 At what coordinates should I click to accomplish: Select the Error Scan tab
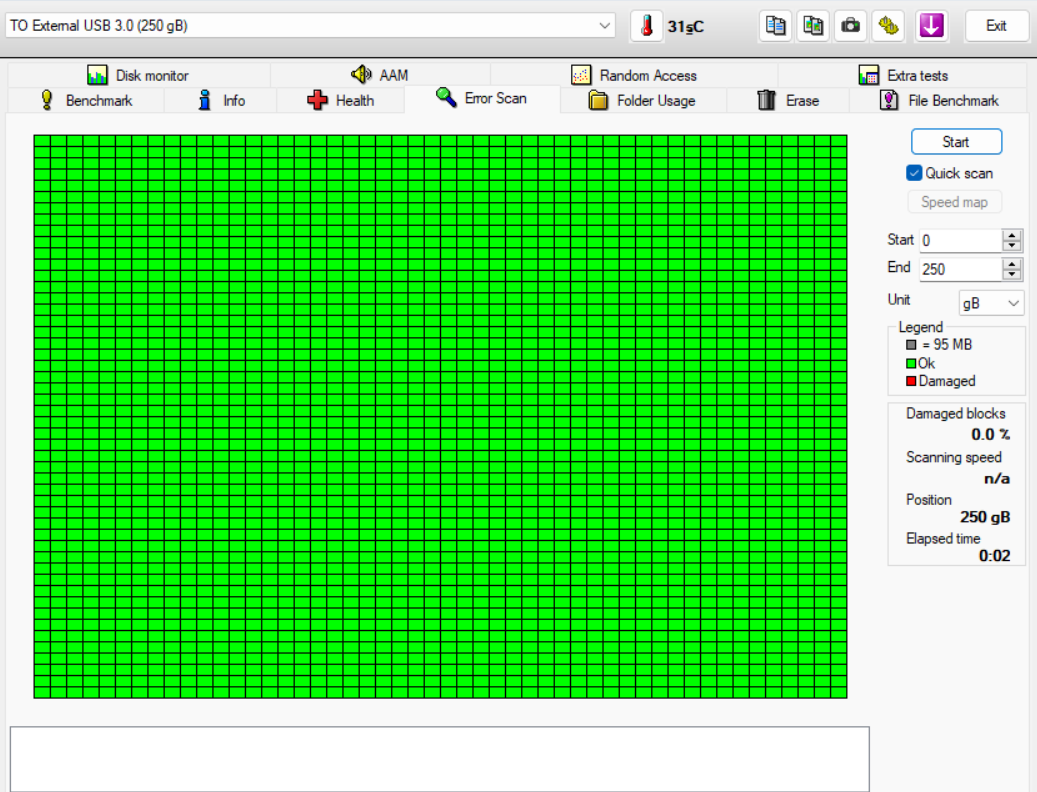(x=481, y=99)
